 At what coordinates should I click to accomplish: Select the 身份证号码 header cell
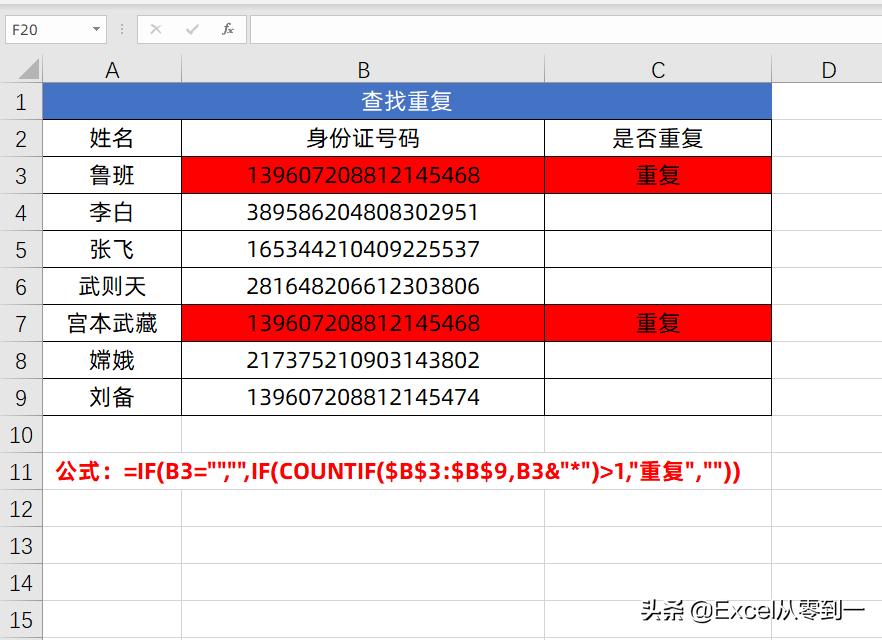pos(362,138)
